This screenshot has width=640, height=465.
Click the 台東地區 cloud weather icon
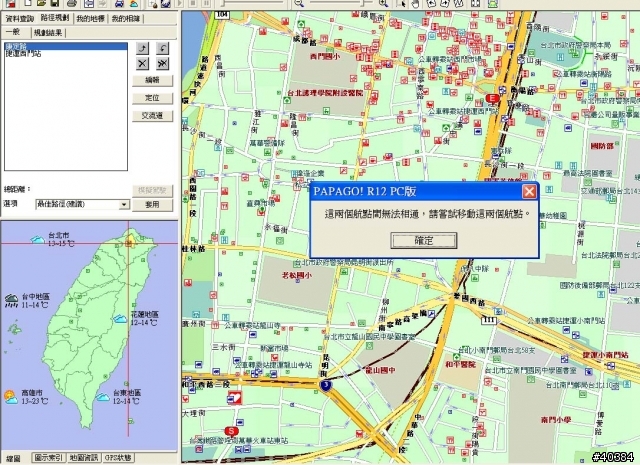tap(102, 396)
